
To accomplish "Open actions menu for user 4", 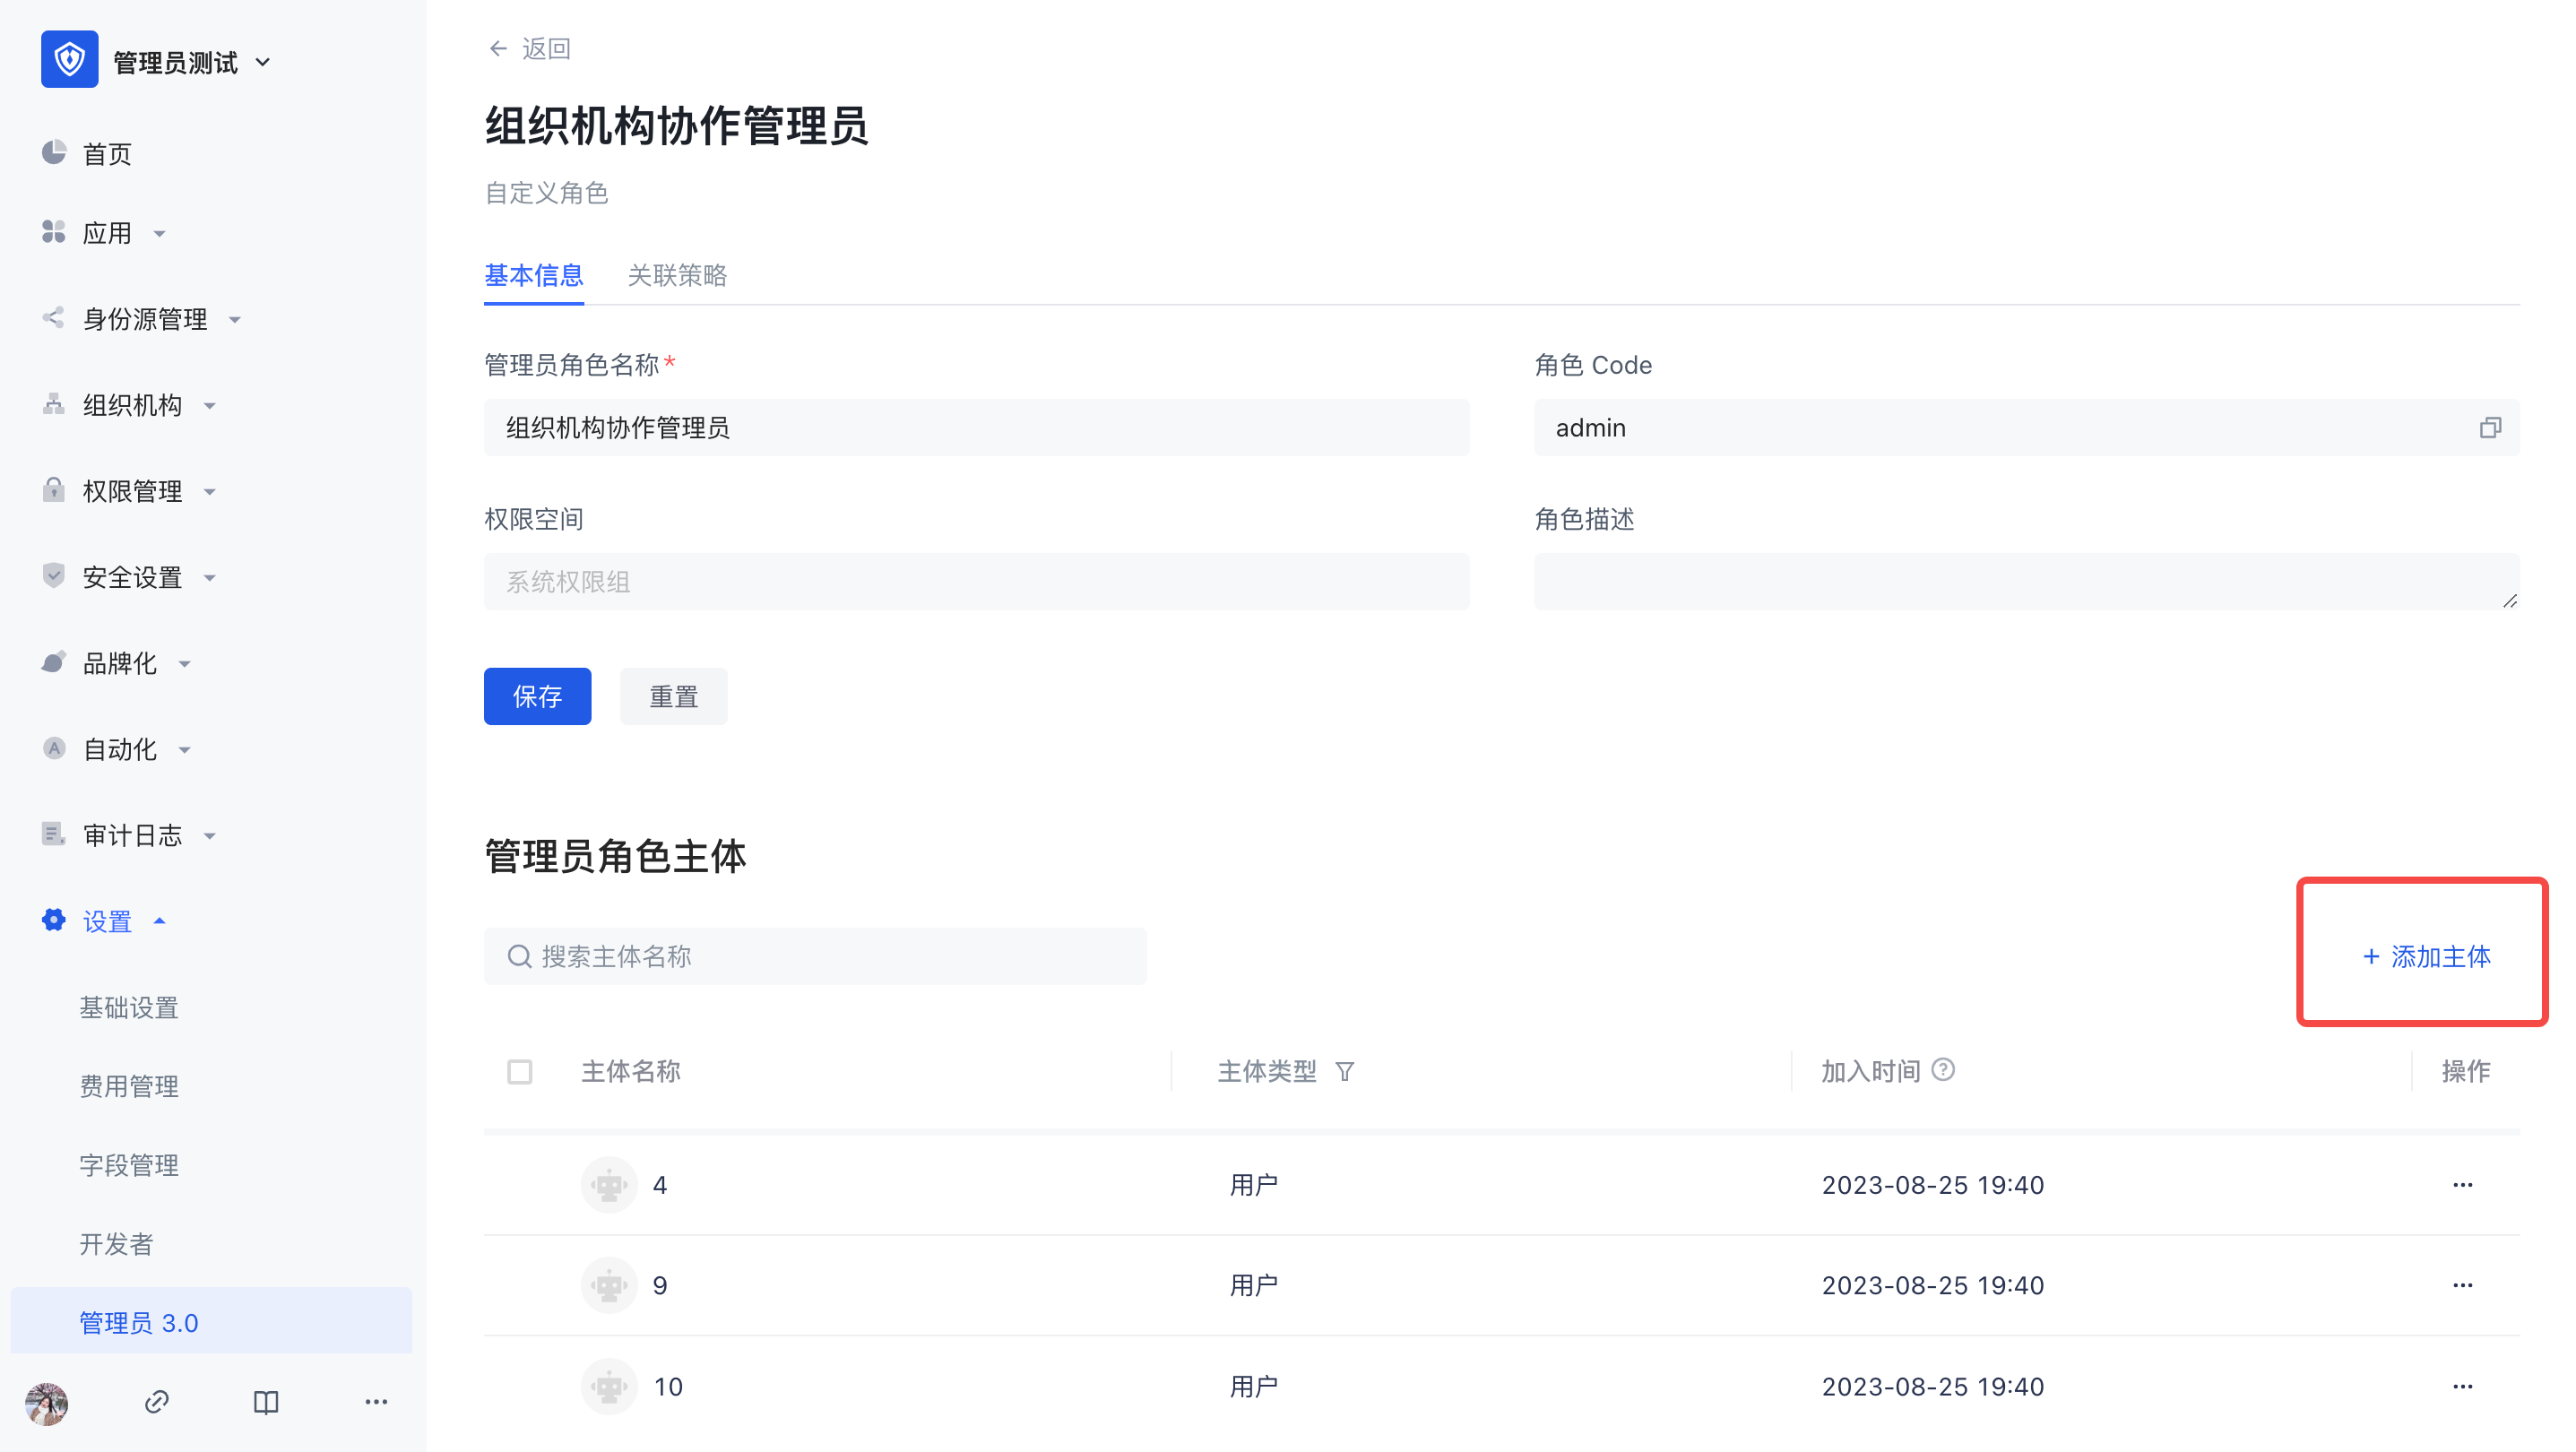I will [2462, 1185].
